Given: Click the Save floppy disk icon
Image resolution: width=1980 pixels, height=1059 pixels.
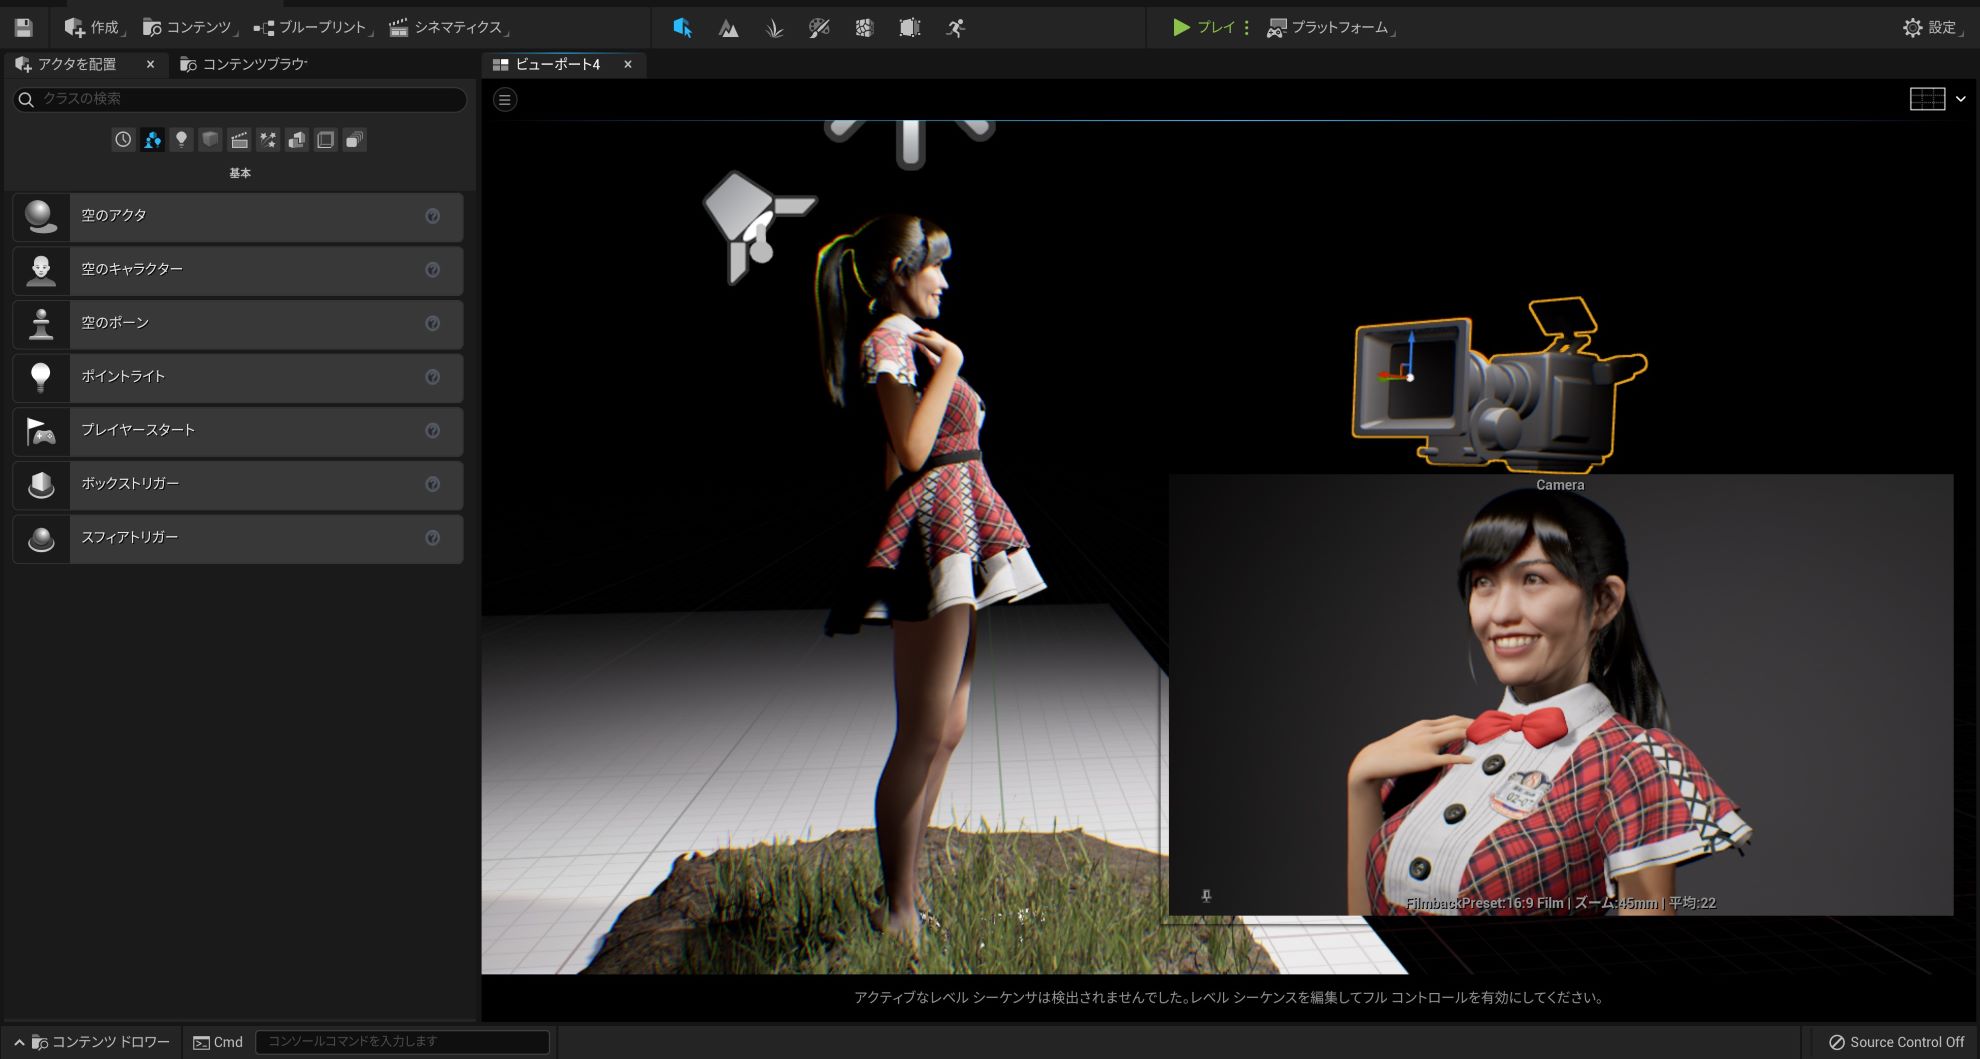Looking at the screenshot, I should (23, 28).
